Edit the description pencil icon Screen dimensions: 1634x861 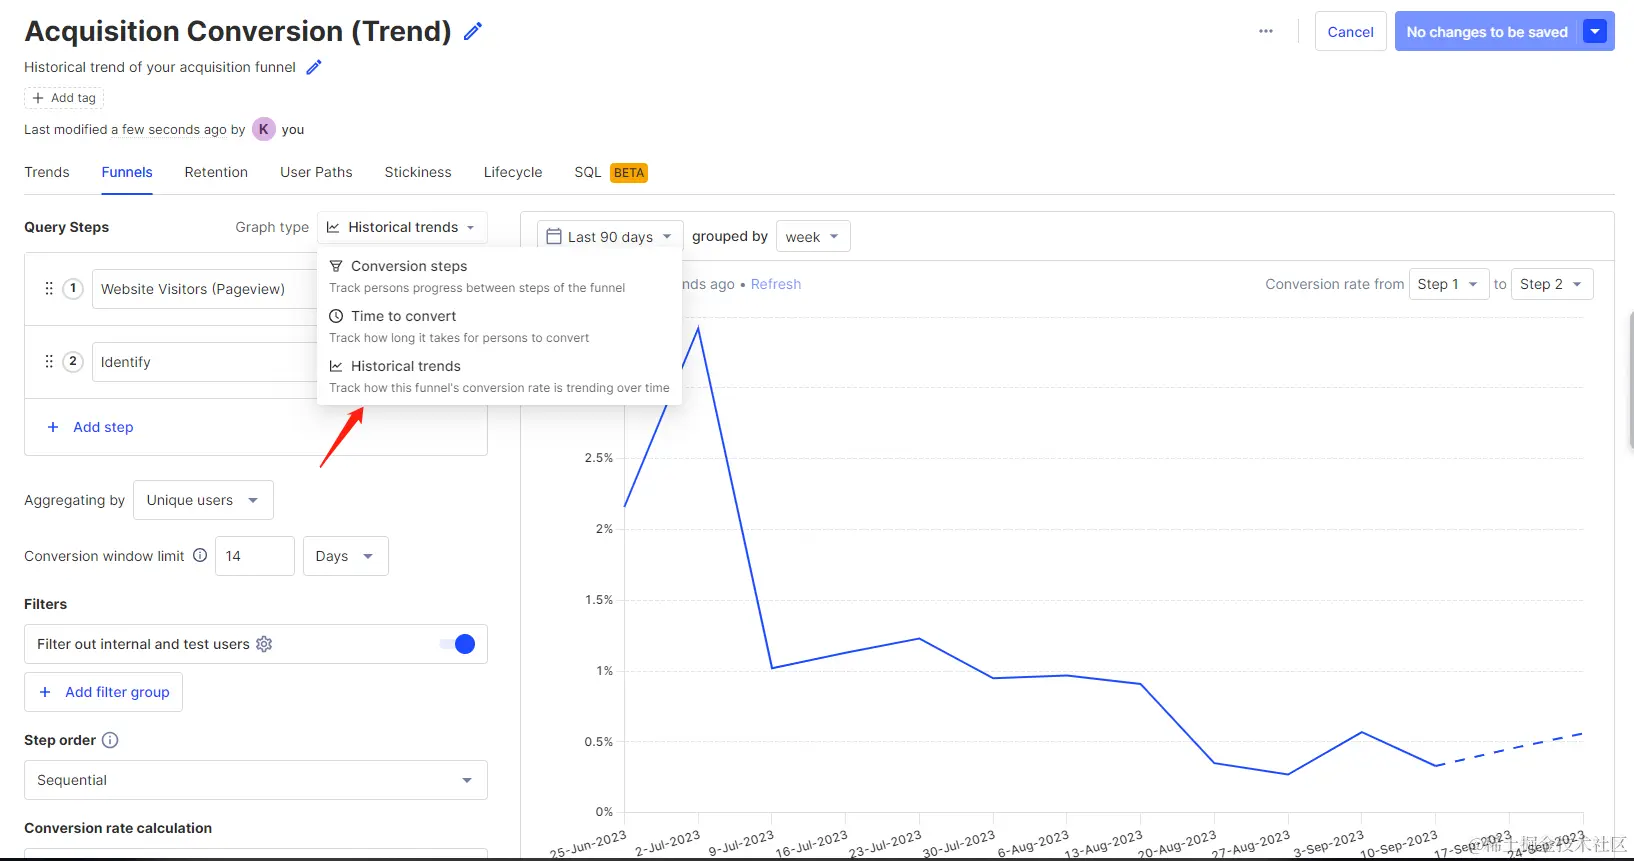tap(314, 67)
